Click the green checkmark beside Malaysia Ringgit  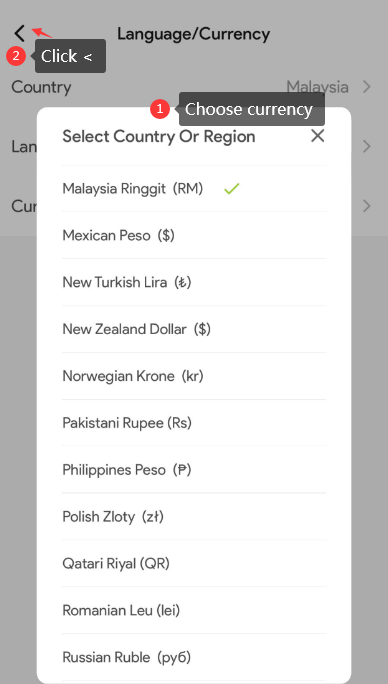coord(231,189)
